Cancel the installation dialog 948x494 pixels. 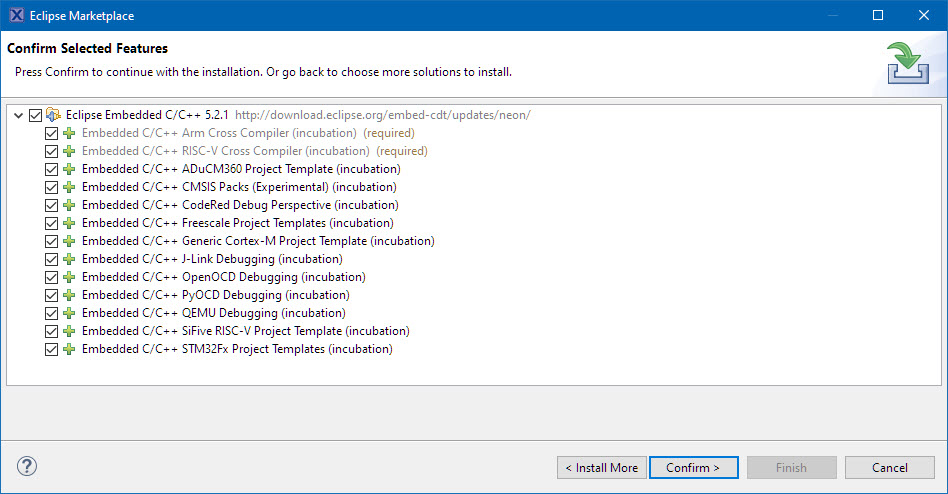[x=889, y=467]
